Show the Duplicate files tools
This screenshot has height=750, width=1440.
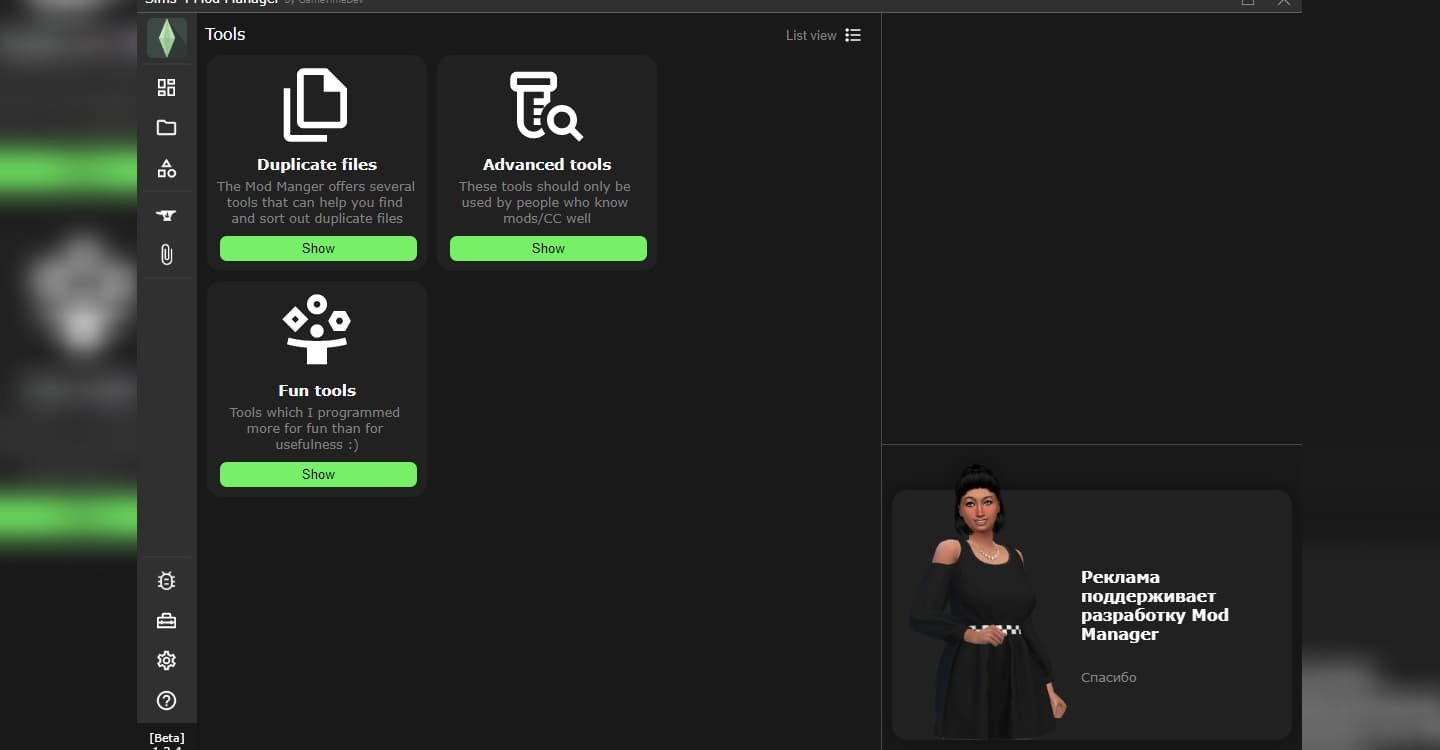click(318, 248)
